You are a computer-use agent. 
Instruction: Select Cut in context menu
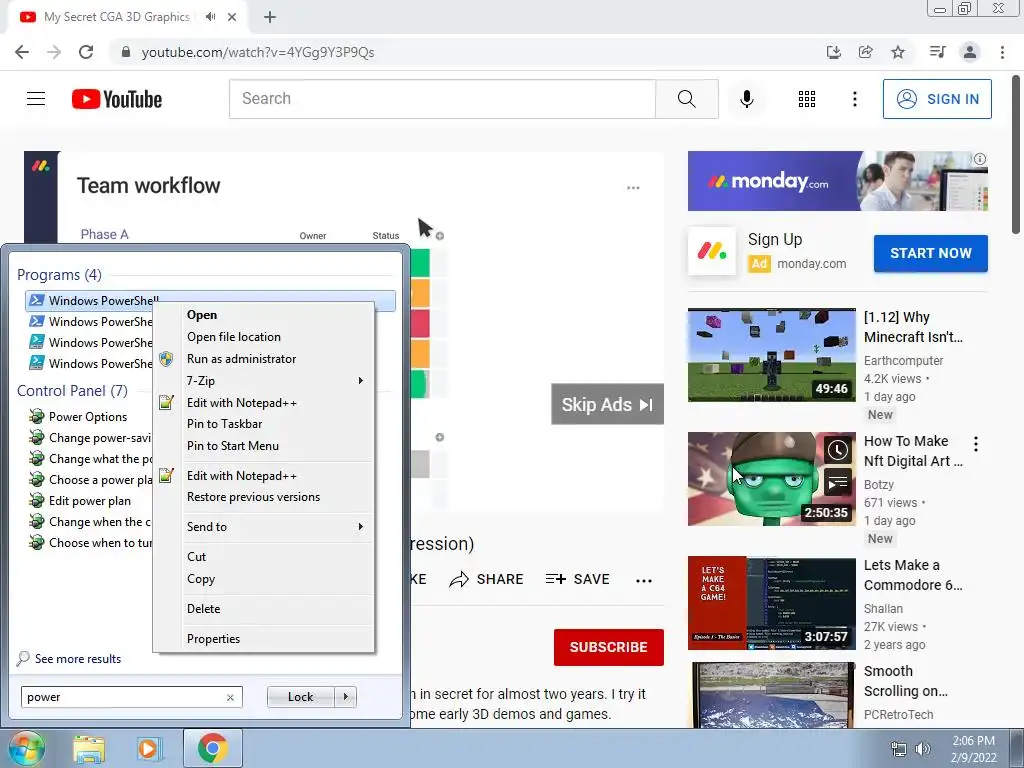pyautogui.click(x=266, y=557)
